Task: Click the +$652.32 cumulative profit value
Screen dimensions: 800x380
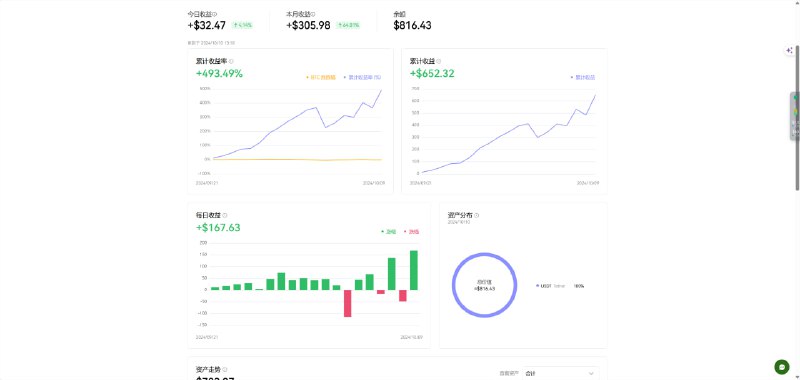Action: pyautogui.click(x=432, y=73)
